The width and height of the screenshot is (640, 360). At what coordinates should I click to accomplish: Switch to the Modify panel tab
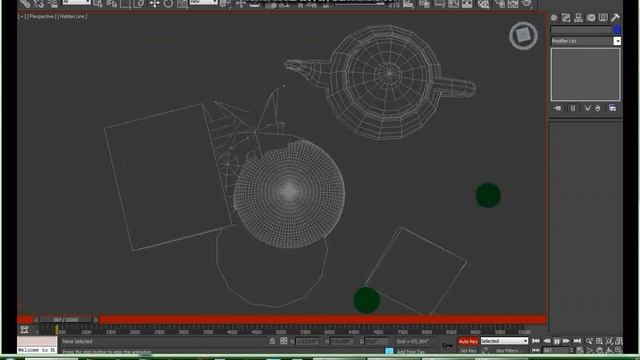click(x=566, y=18)
